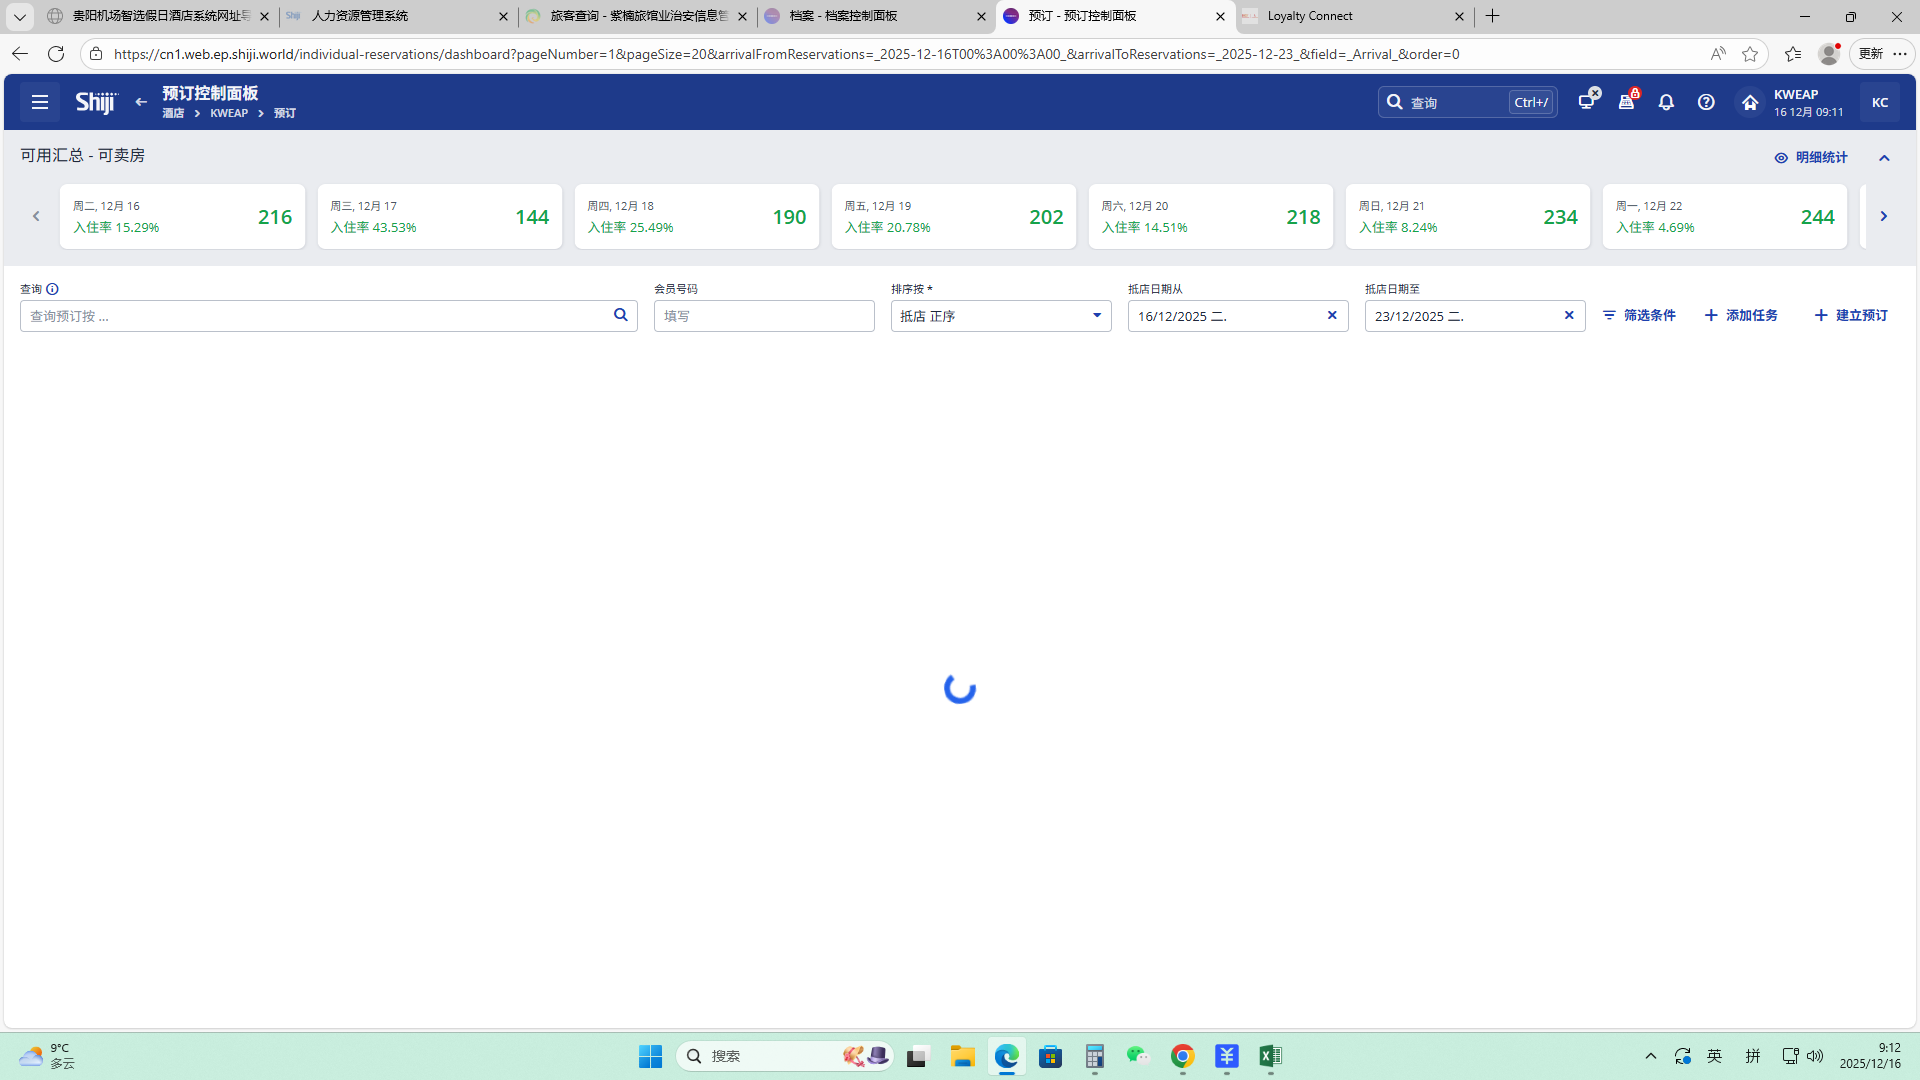Open Excel from the Windows taskbar
Screen dimensions: 1920x1080
1270,1056
